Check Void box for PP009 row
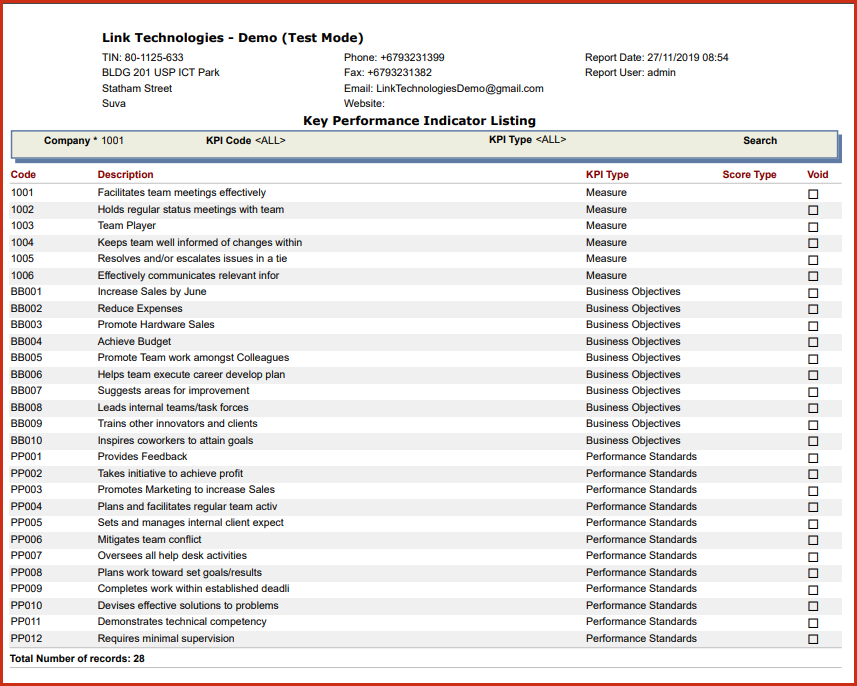Screen dimensions: 857x686 [813, 590]
